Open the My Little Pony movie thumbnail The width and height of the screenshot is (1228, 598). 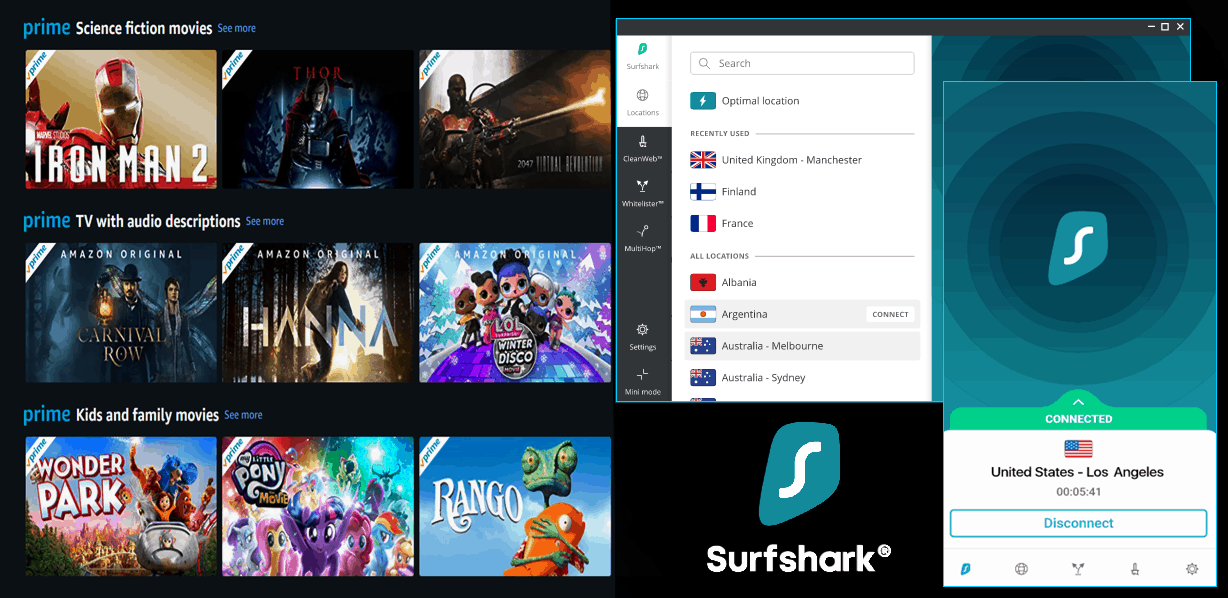pos(318,506)
